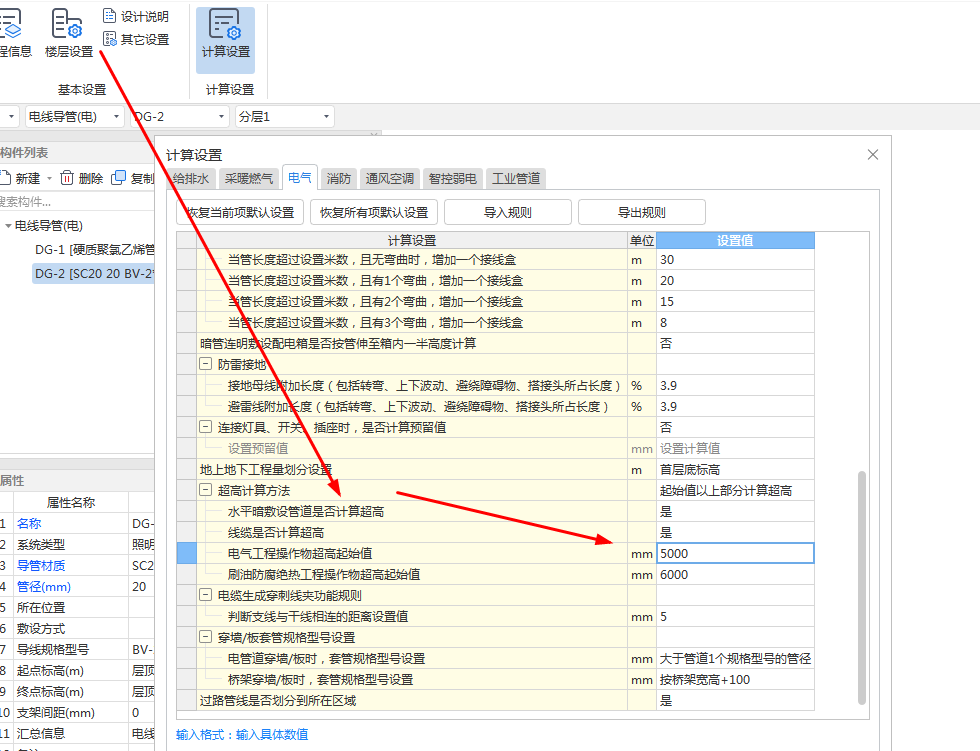Click 计算设置 column header
This screenshot has height=751, width=980.
(x=412, y=241)
